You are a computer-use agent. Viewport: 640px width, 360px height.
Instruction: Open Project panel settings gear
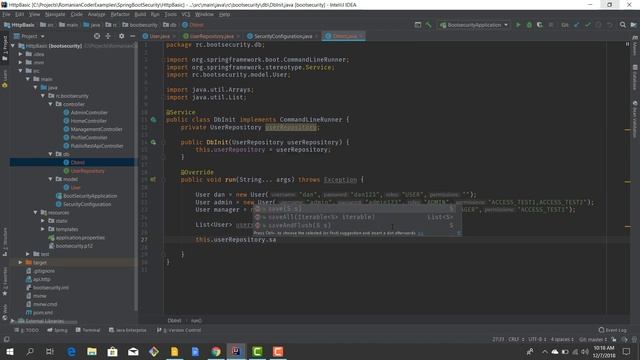(x=121, y=36)
